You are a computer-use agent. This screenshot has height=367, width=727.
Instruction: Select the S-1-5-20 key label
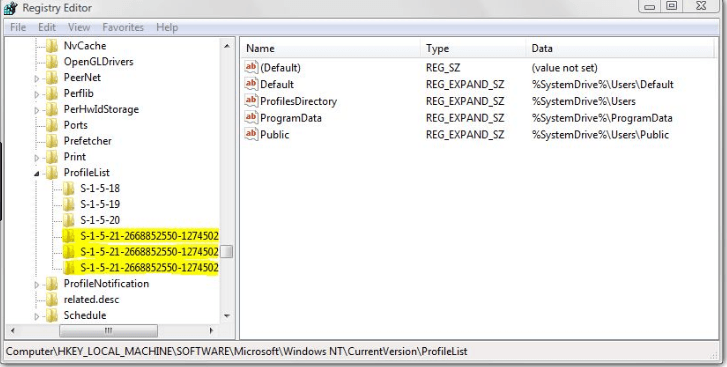coord(100,220)
